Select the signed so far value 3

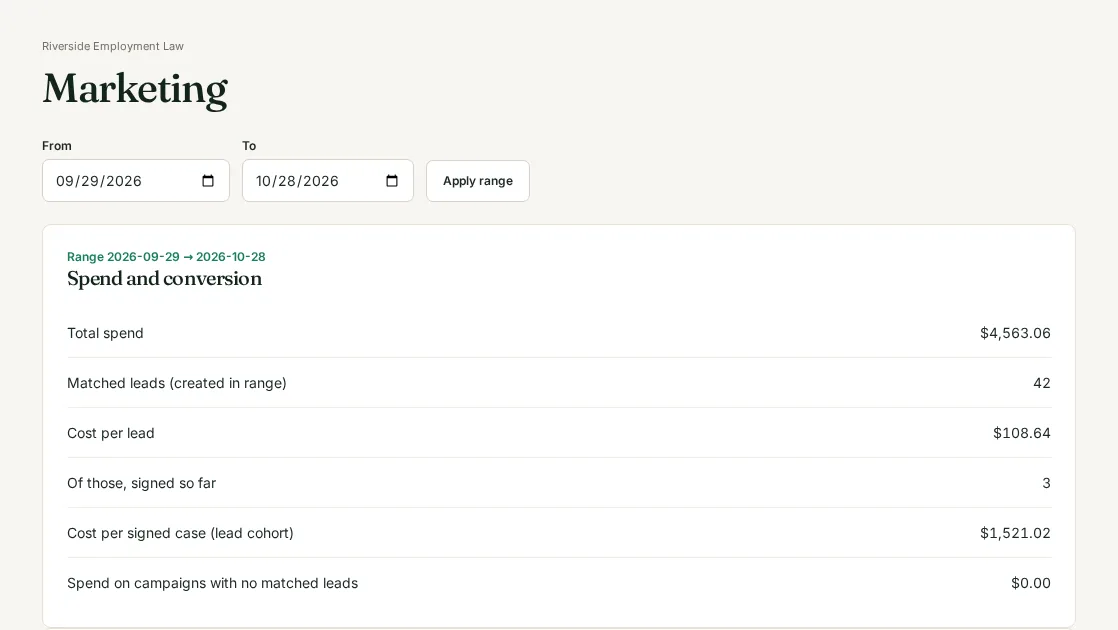pos(1046,483)
